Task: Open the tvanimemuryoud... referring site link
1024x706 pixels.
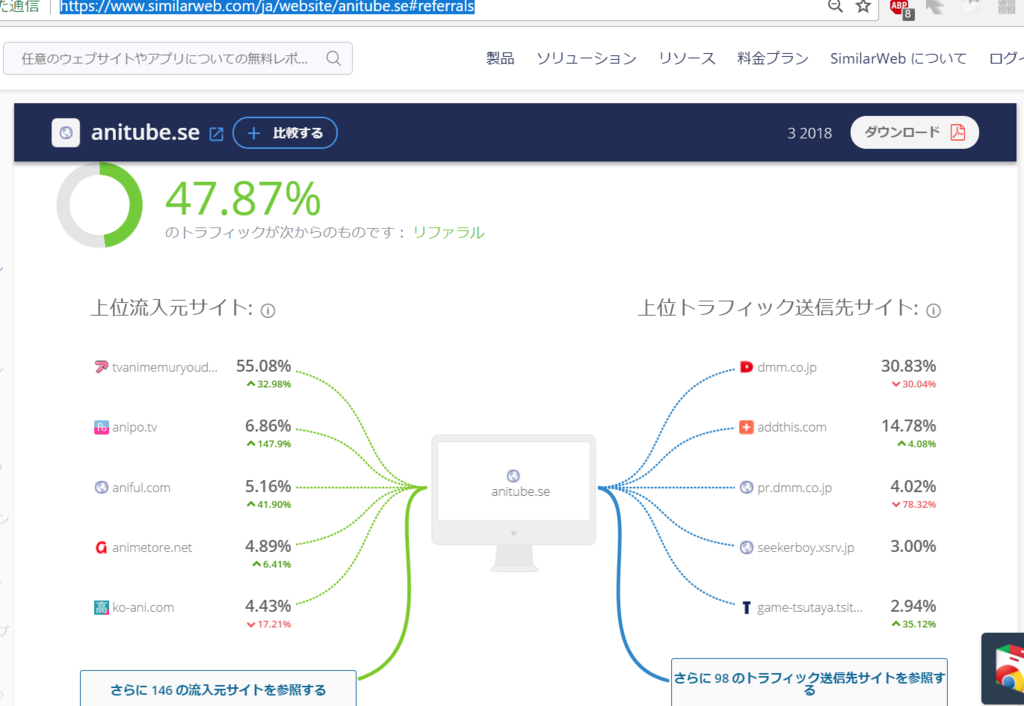Action: (165, 367)
